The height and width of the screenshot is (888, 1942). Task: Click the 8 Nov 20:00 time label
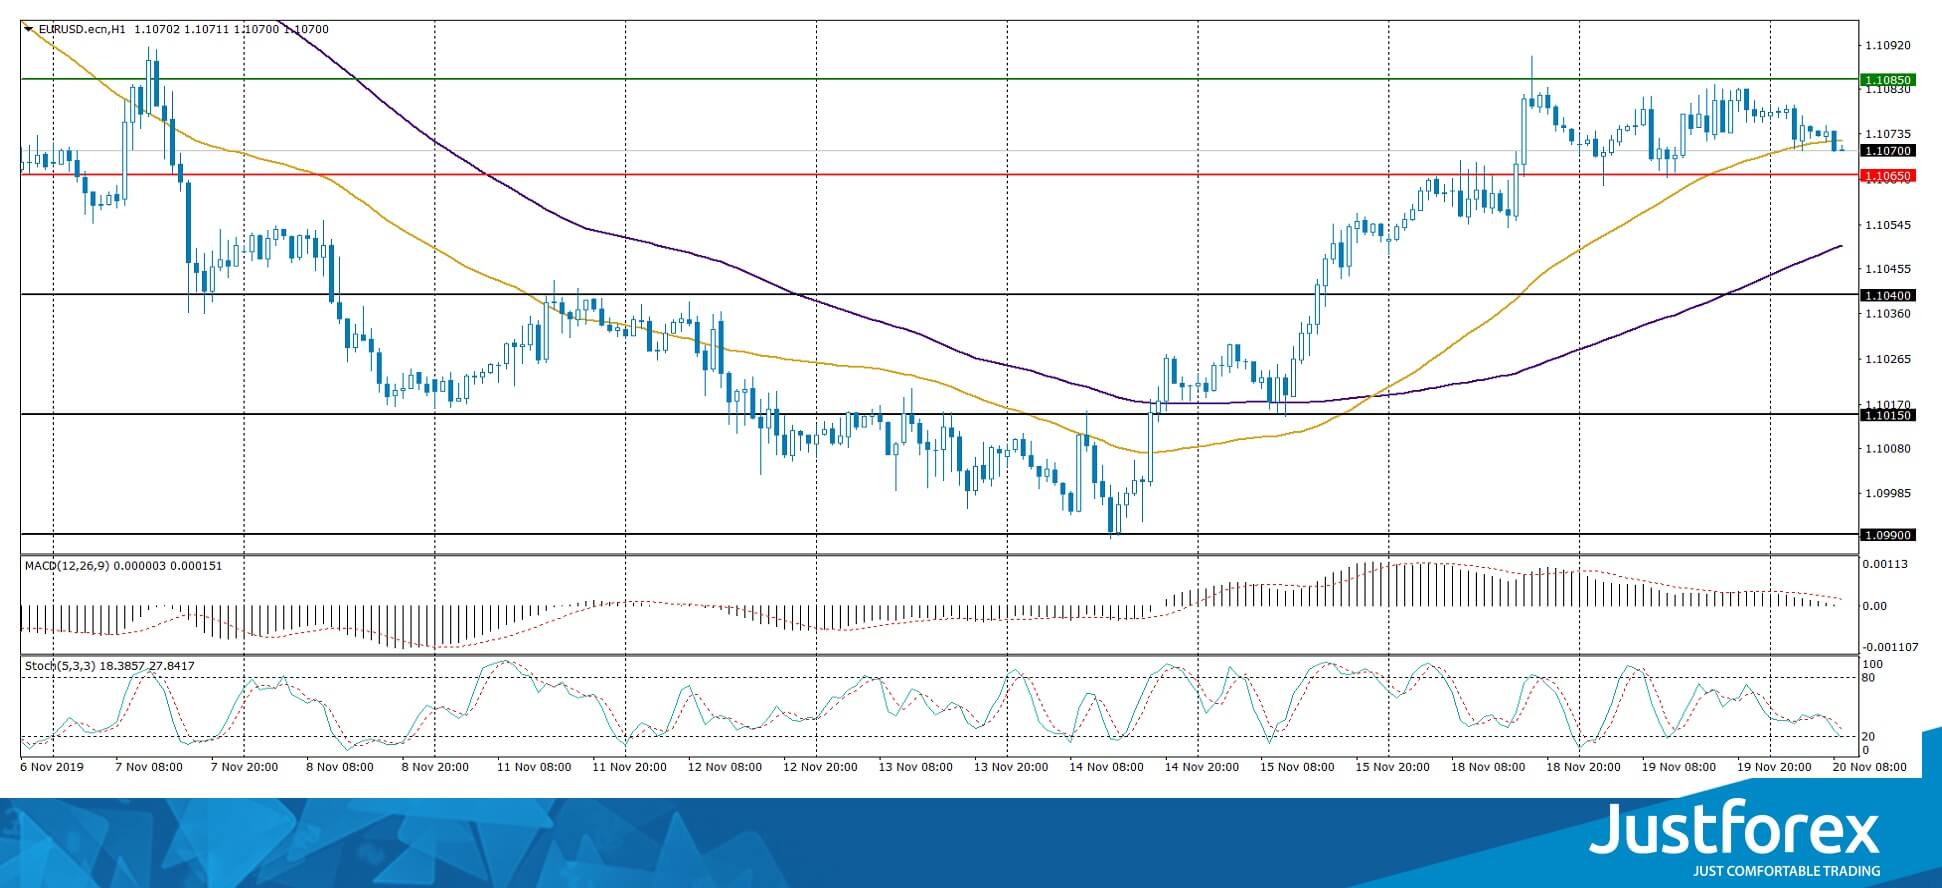click(435, 767)
